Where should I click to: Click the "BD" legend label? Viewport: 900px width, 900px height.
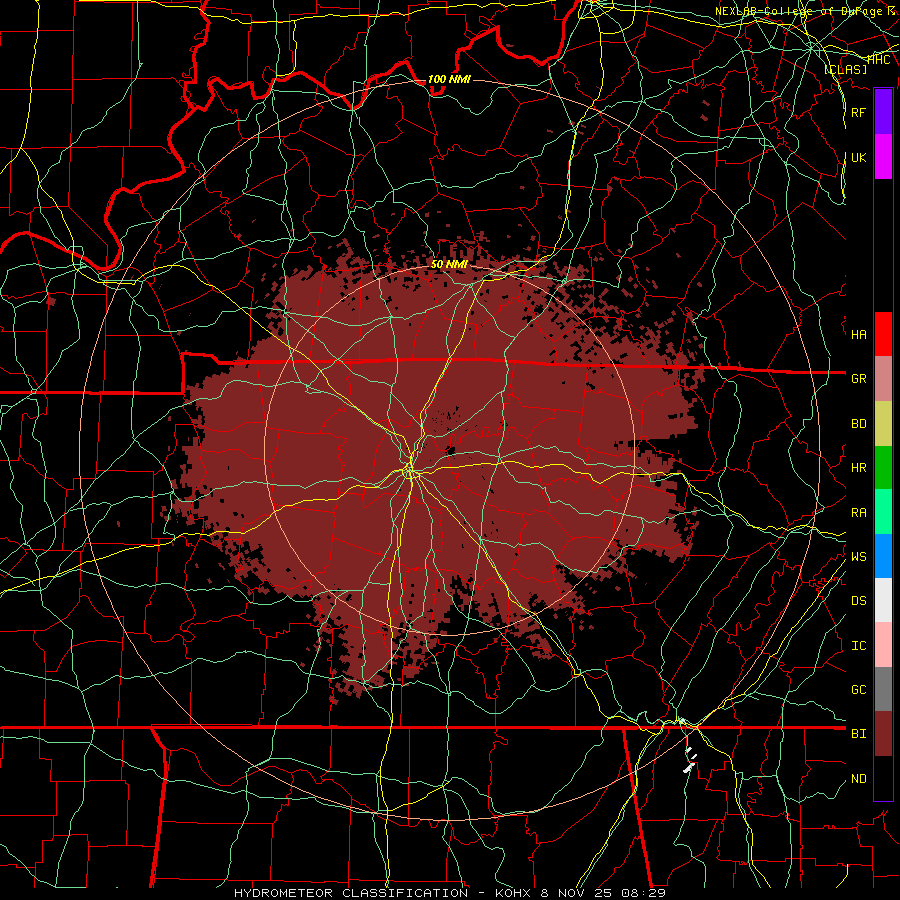tap(859, 424)
